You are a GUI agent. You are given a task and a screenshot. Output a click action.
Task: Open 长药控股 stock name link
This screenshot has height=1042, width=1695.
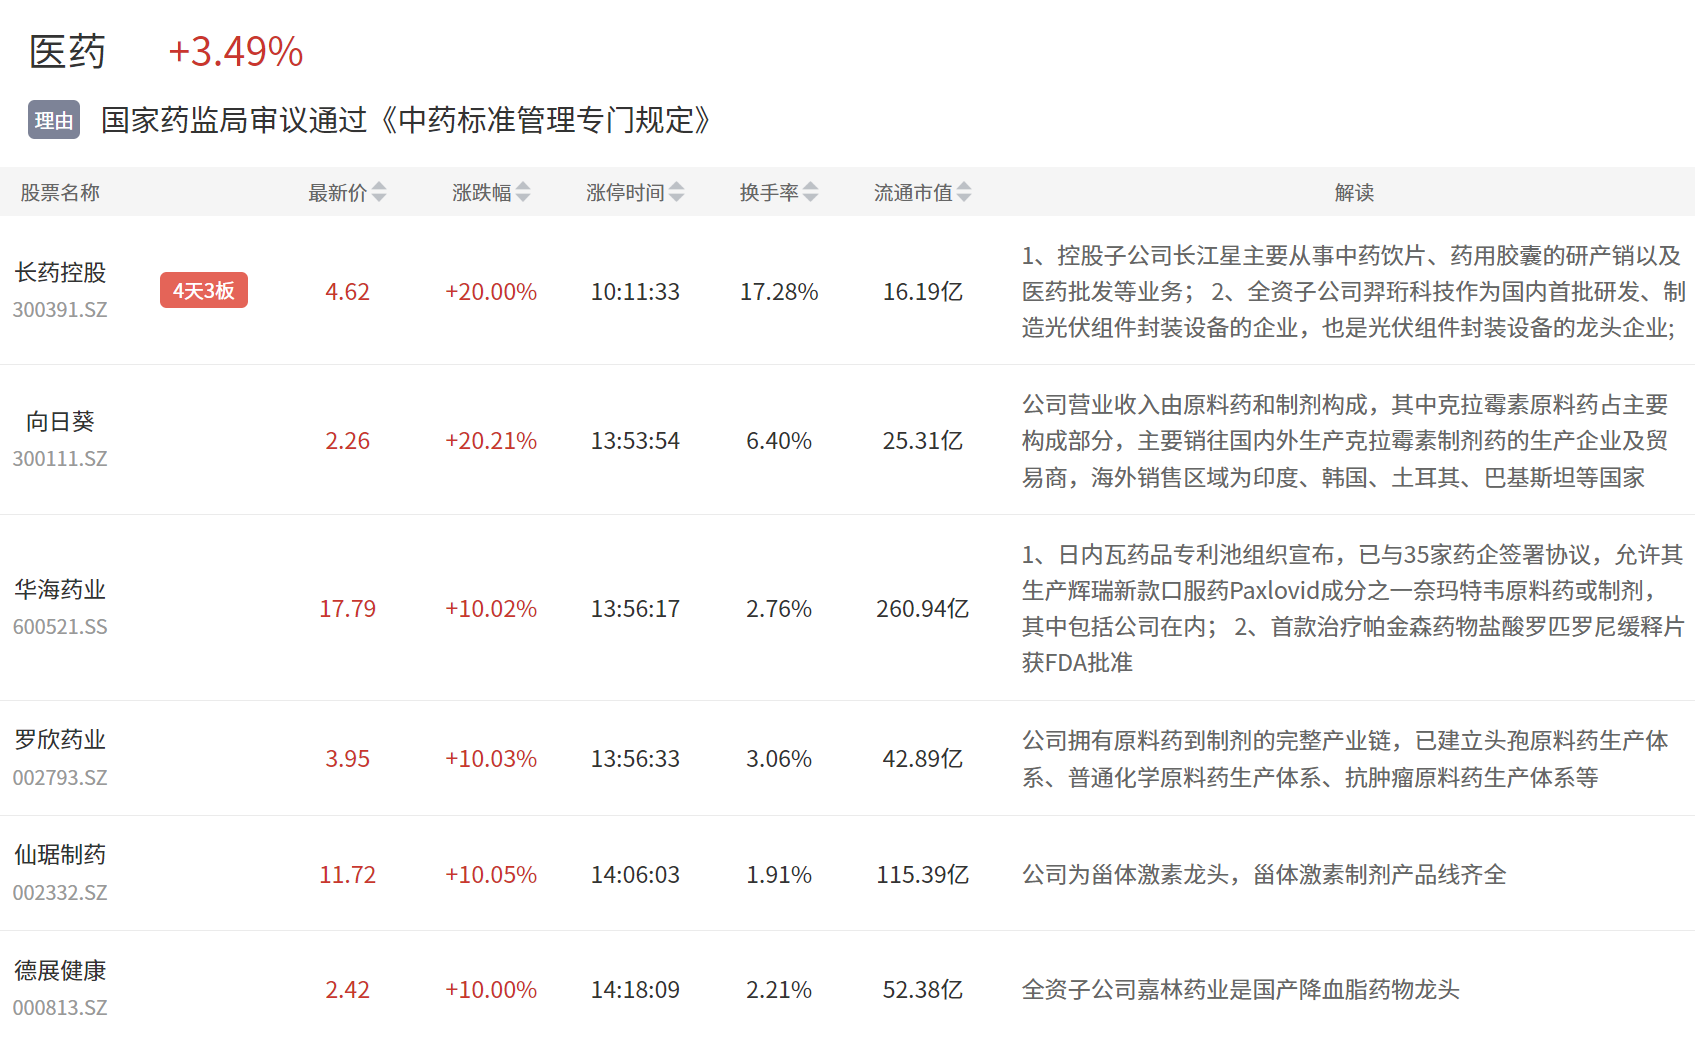pyautogui.click(x=60, y=272)
